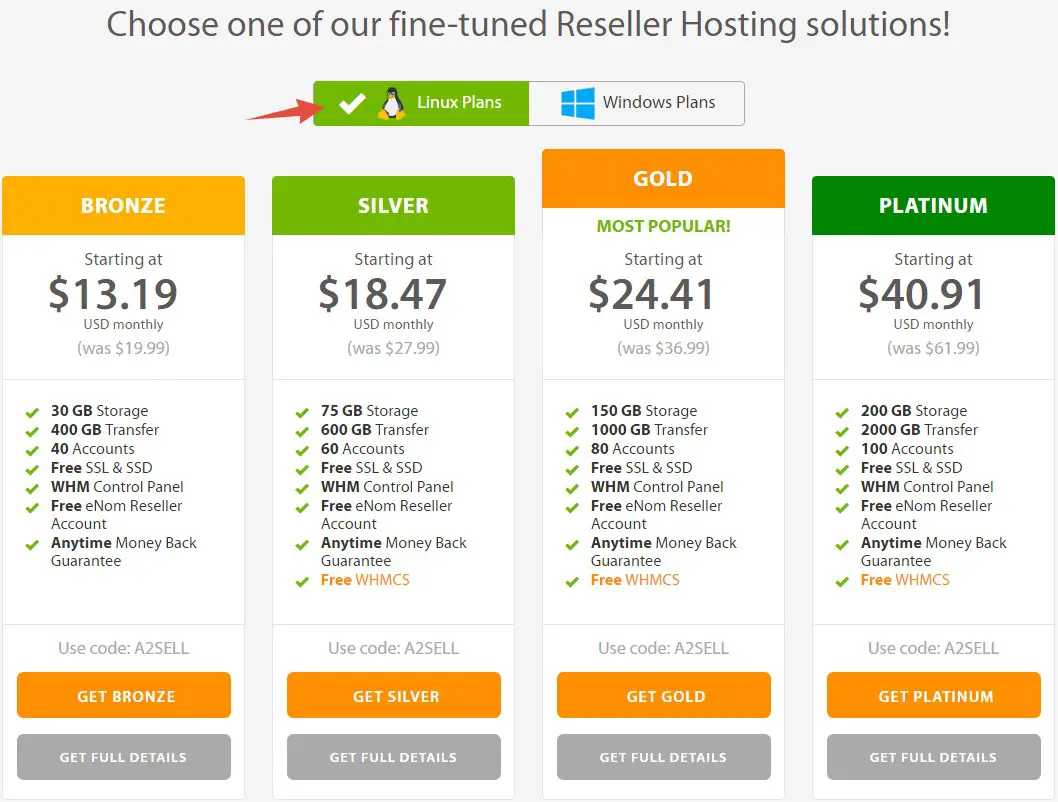Click the check icon beside 150 GB Storage
1058x802 pixels.
click(x=572, y=412)
